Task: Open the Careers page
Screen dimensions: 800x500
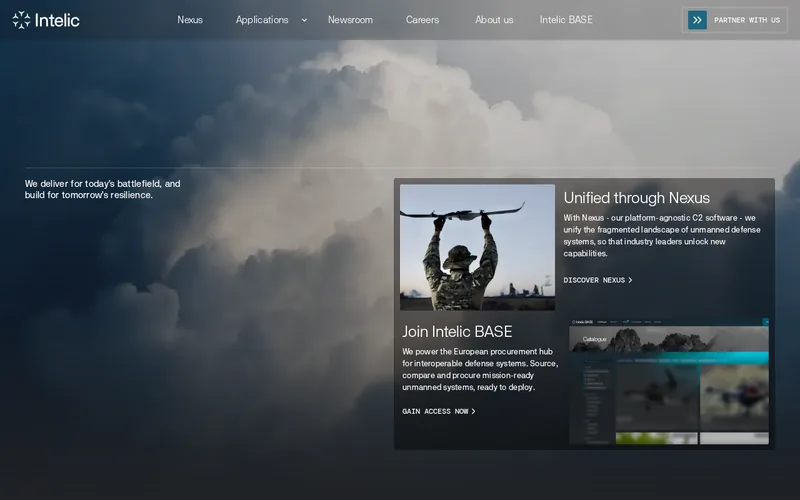Action: coord(422,20)
